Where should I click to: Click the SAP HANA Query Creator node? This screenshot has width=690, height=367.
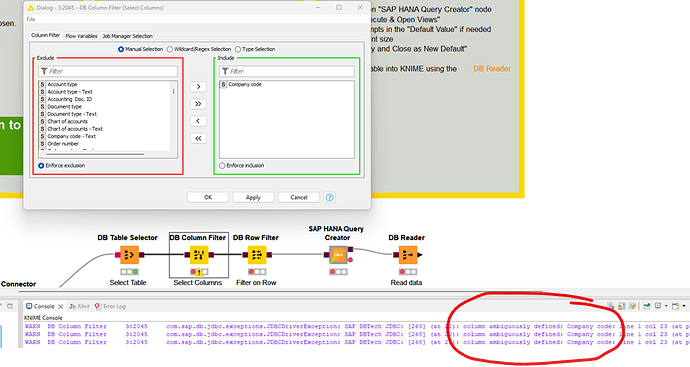338,255
